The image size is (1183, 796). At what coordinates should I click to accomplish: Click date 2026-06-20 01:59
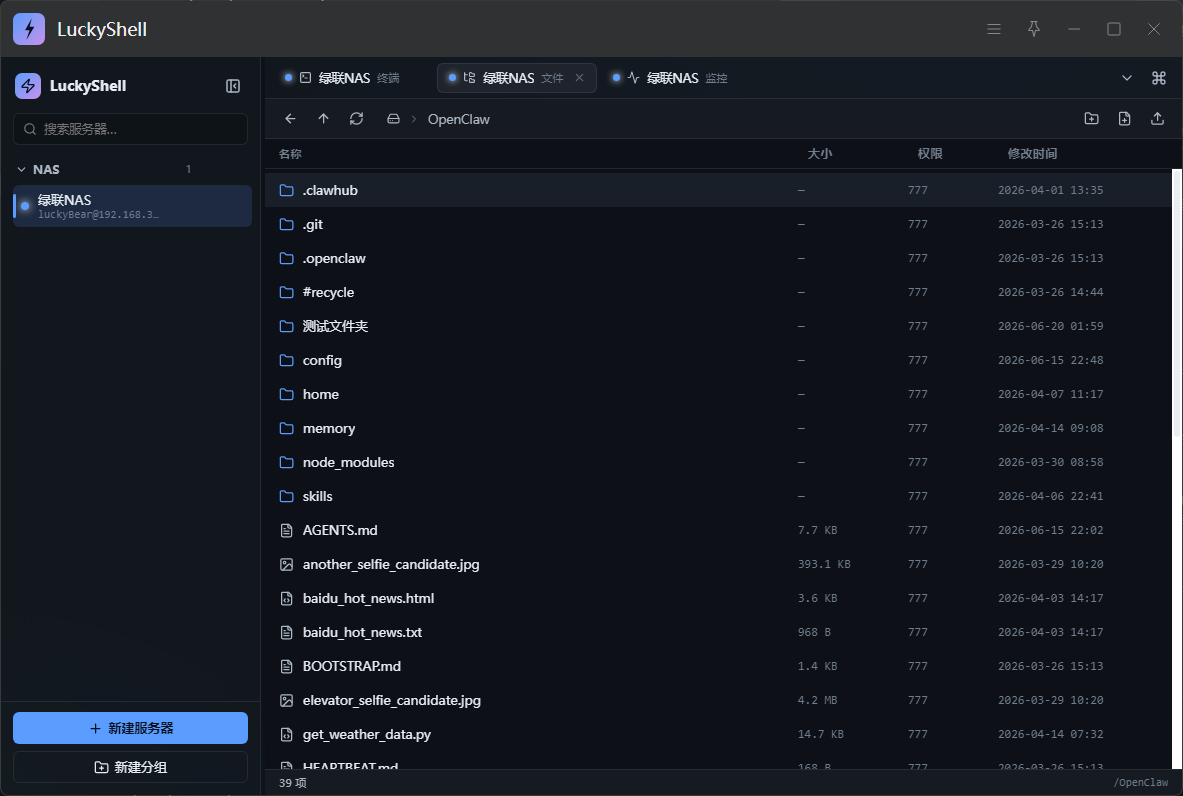point(1050,326)
